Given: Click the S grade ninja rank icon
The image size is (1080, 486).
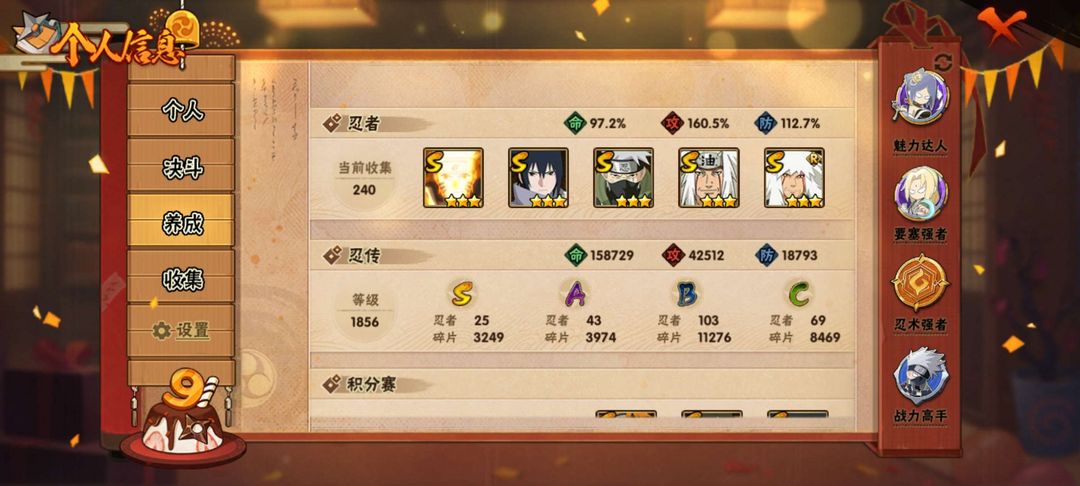Looking at the screenshot, I should (461, 295).
